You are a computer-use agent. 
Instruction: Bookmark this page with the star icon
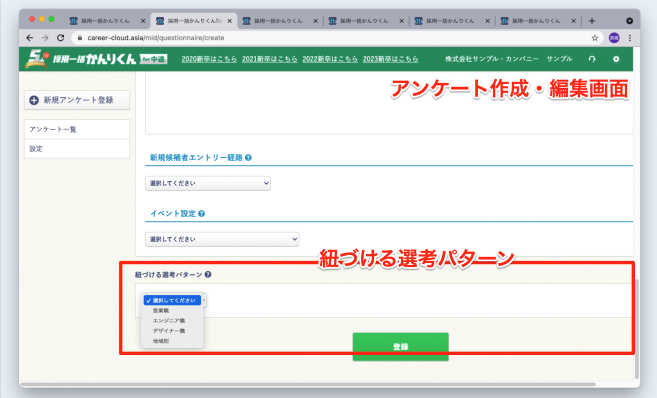coord(595,38)
